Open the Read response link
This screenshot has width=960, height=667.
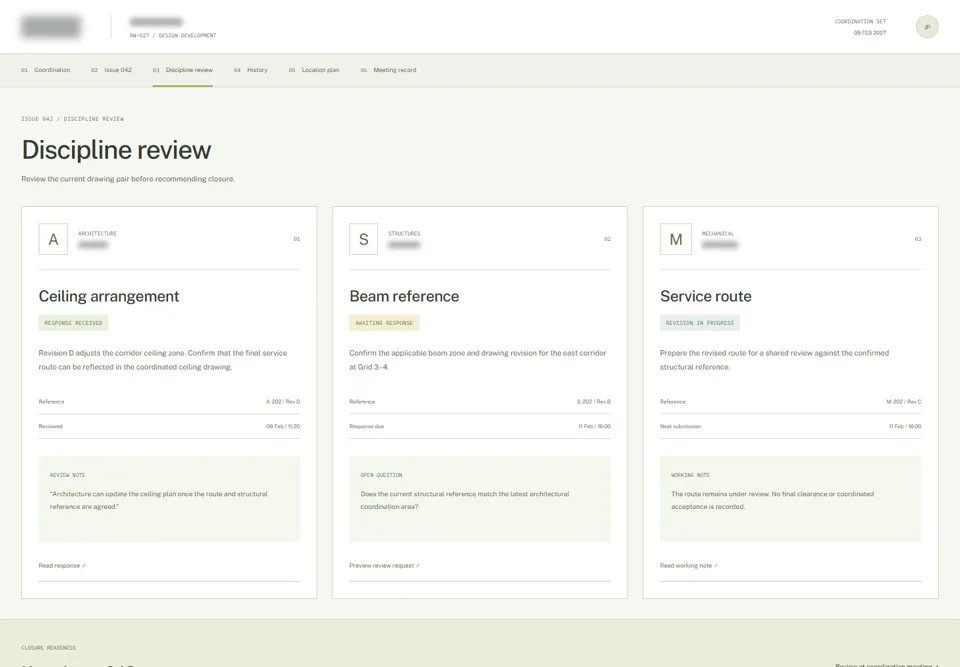tap(62, 565)
